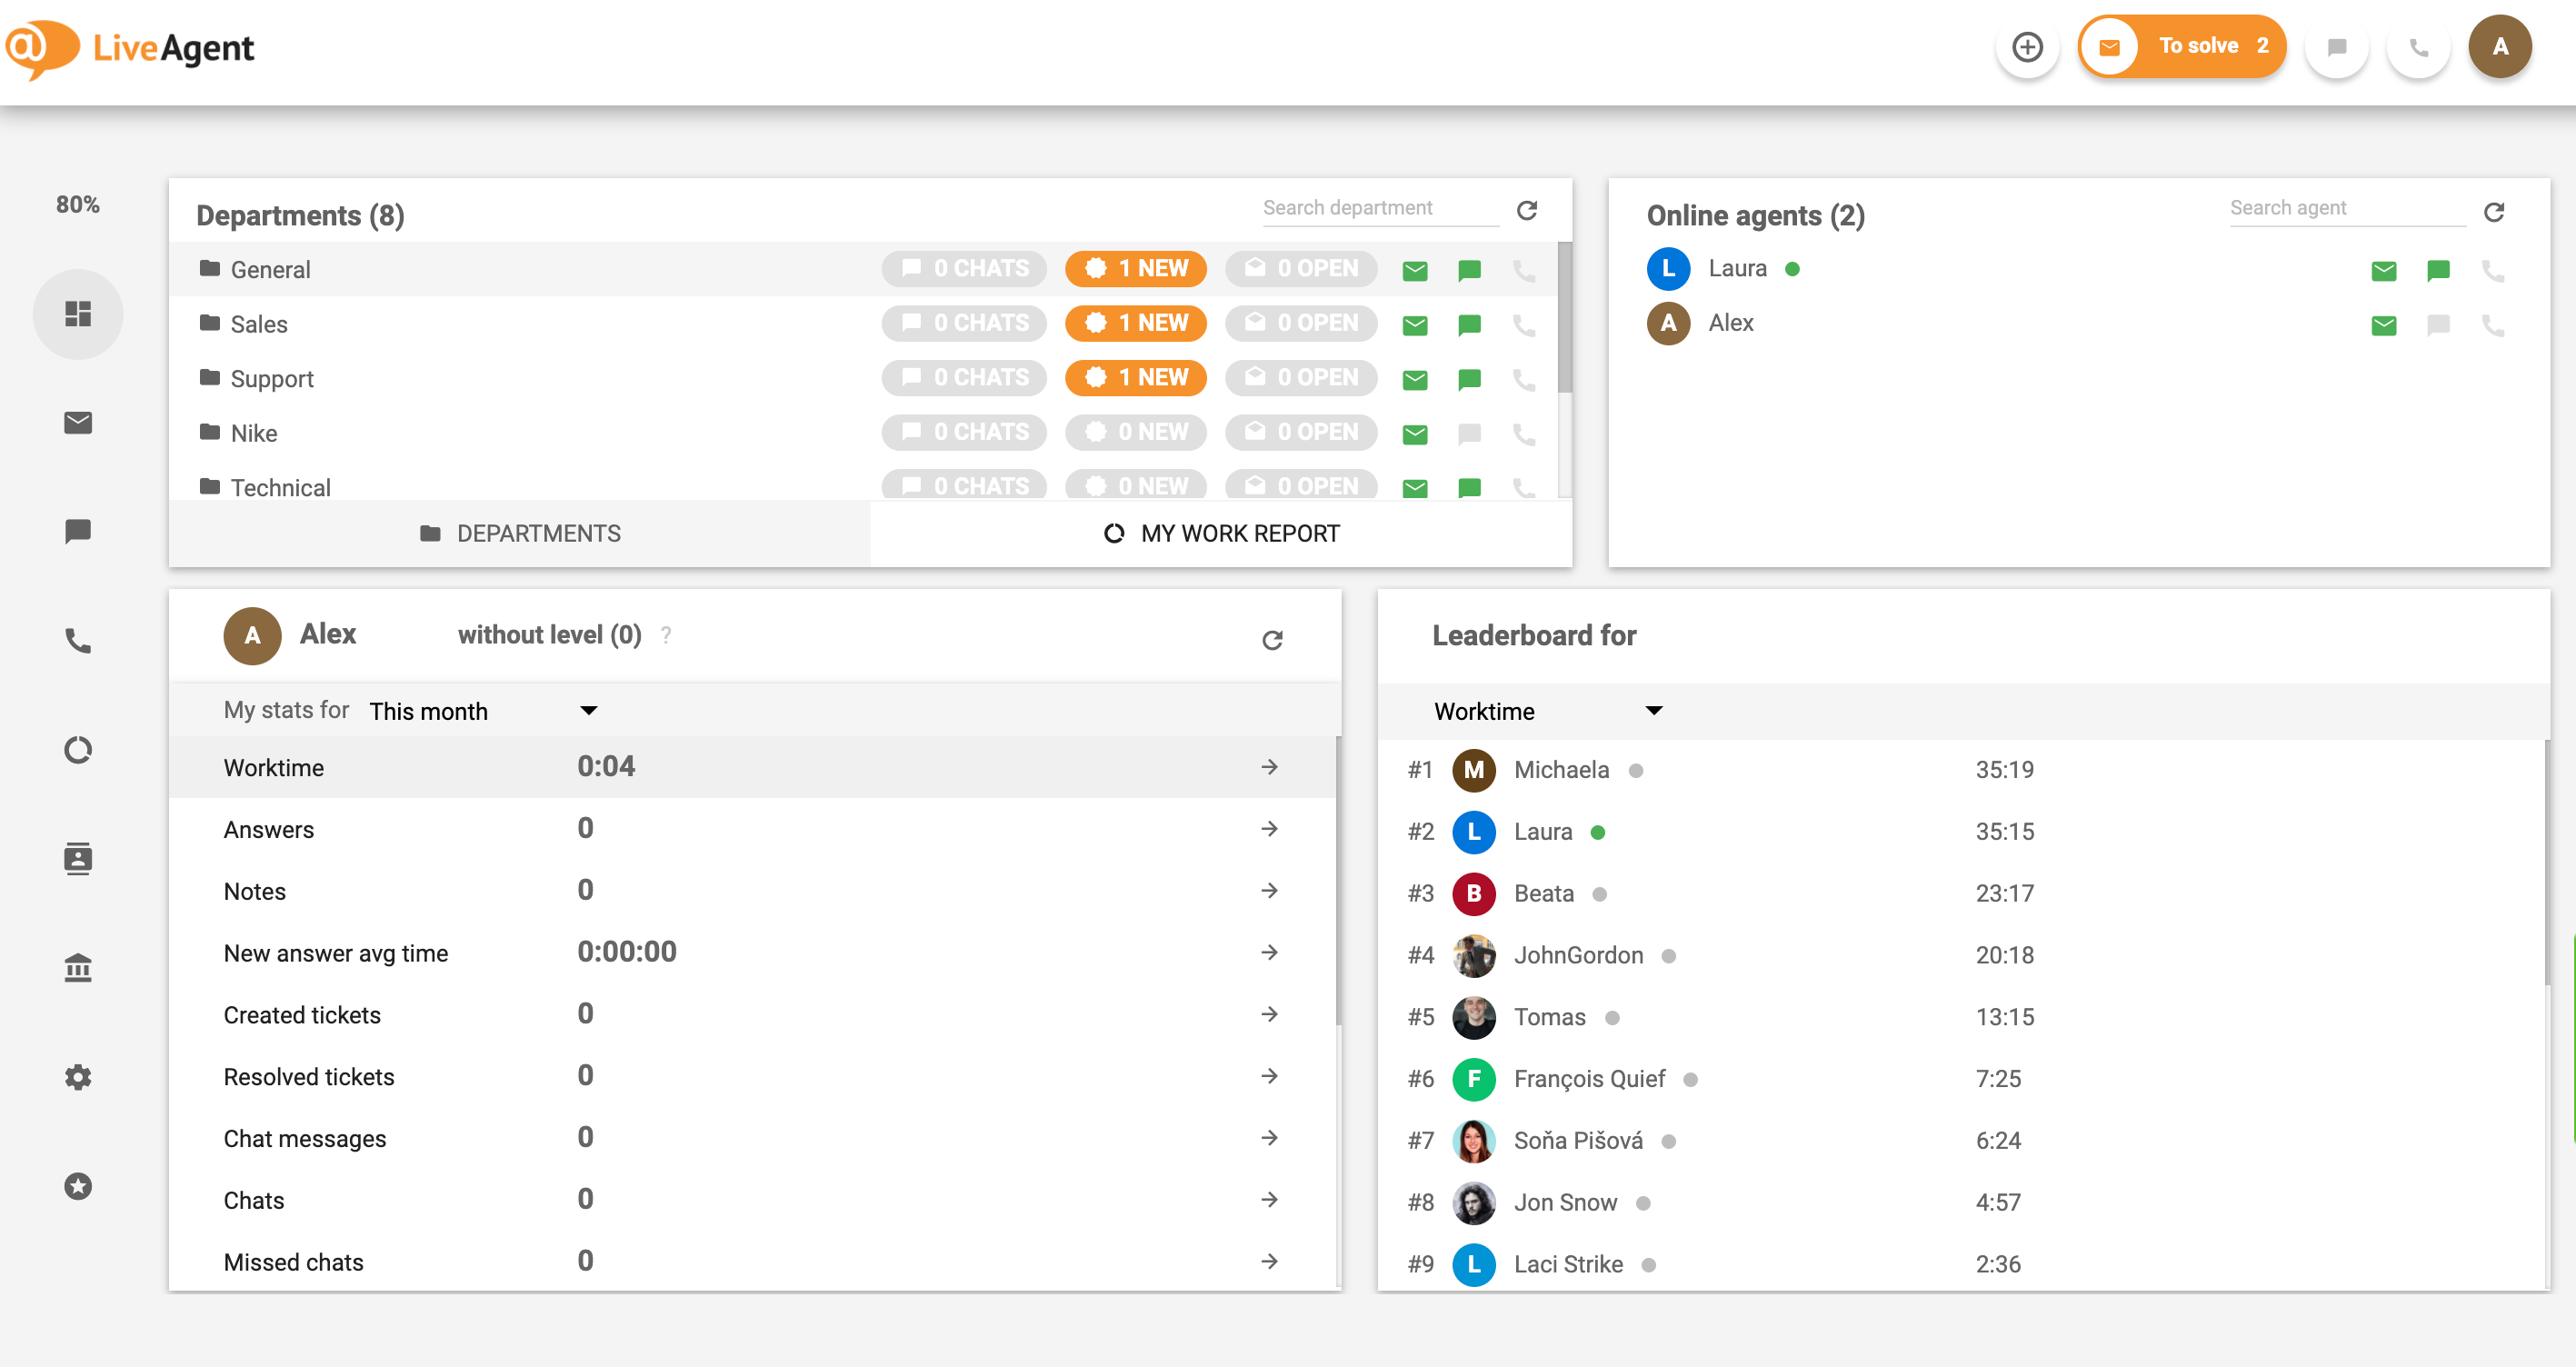This screenshot has height=1367, width=2576.
Task: Click the Search department input field
Action: [1375, 206]
